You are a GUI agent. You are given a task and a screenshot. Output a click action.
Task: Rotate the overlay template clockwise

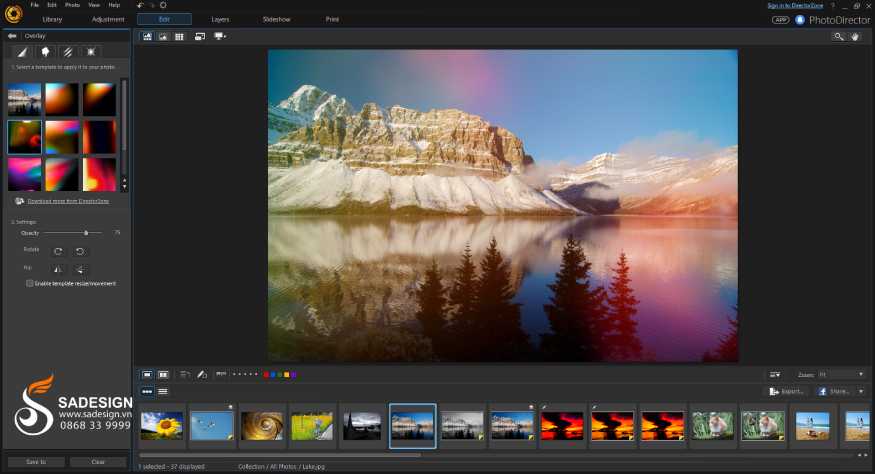(x=58, y=251)
